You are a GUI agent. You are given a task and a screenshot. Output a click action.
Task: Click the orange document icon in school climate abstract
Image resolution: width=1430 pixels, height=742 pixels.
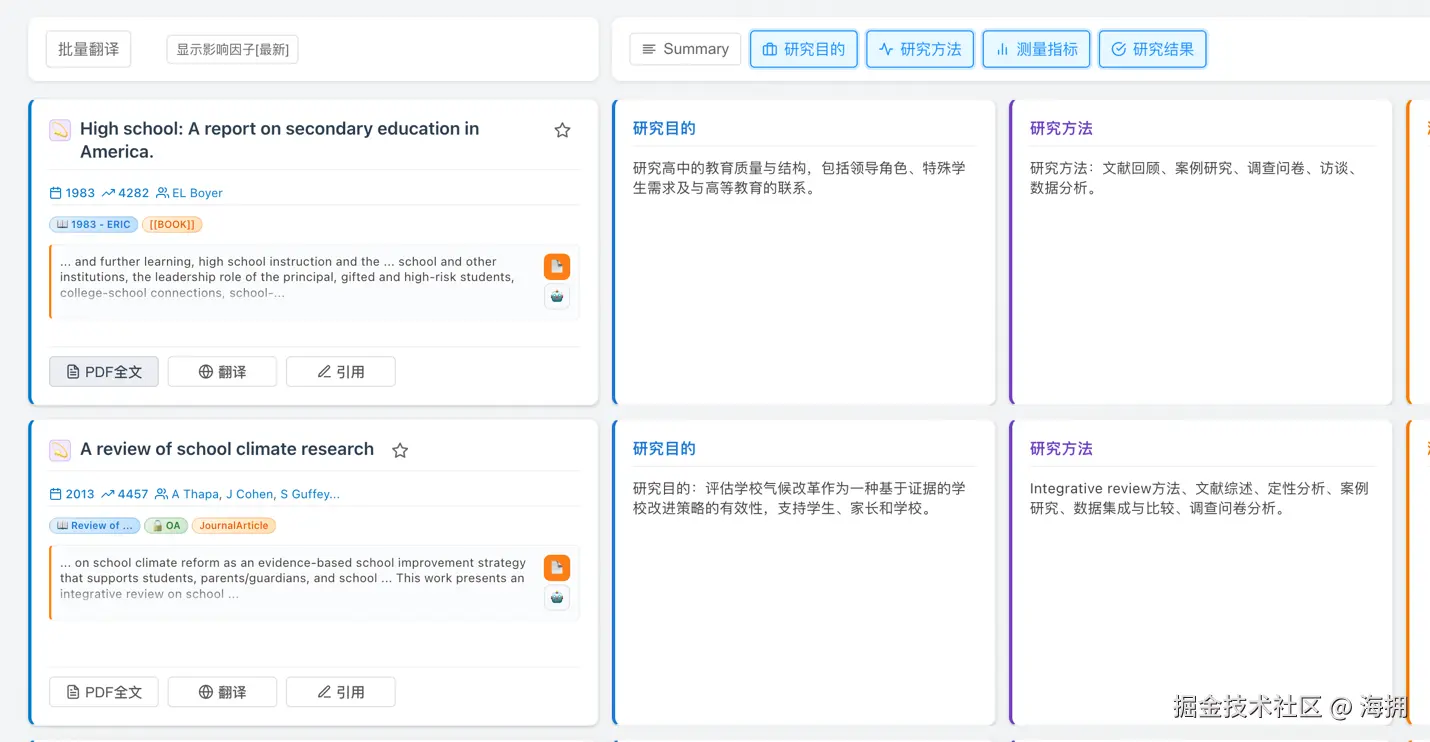coord(557,568)
